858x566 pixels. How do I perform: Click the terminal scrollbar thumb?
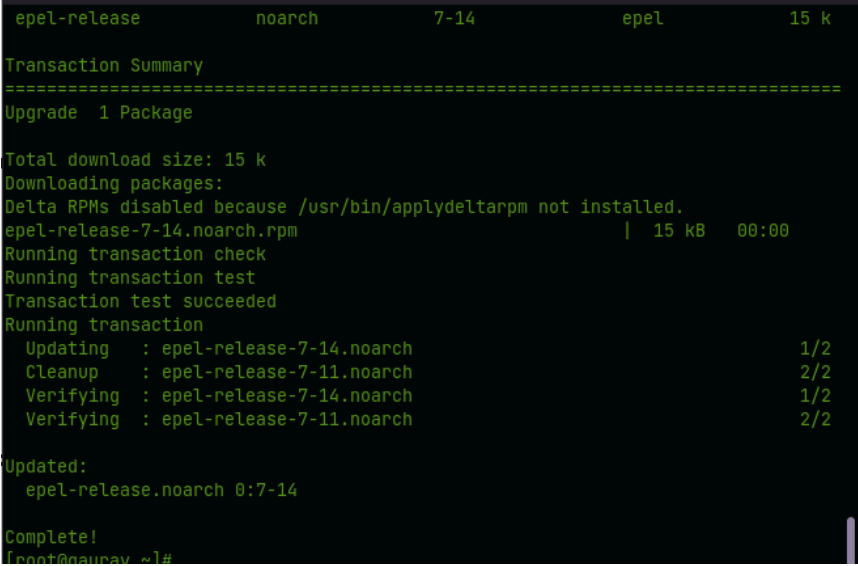(x=850, y=540)
